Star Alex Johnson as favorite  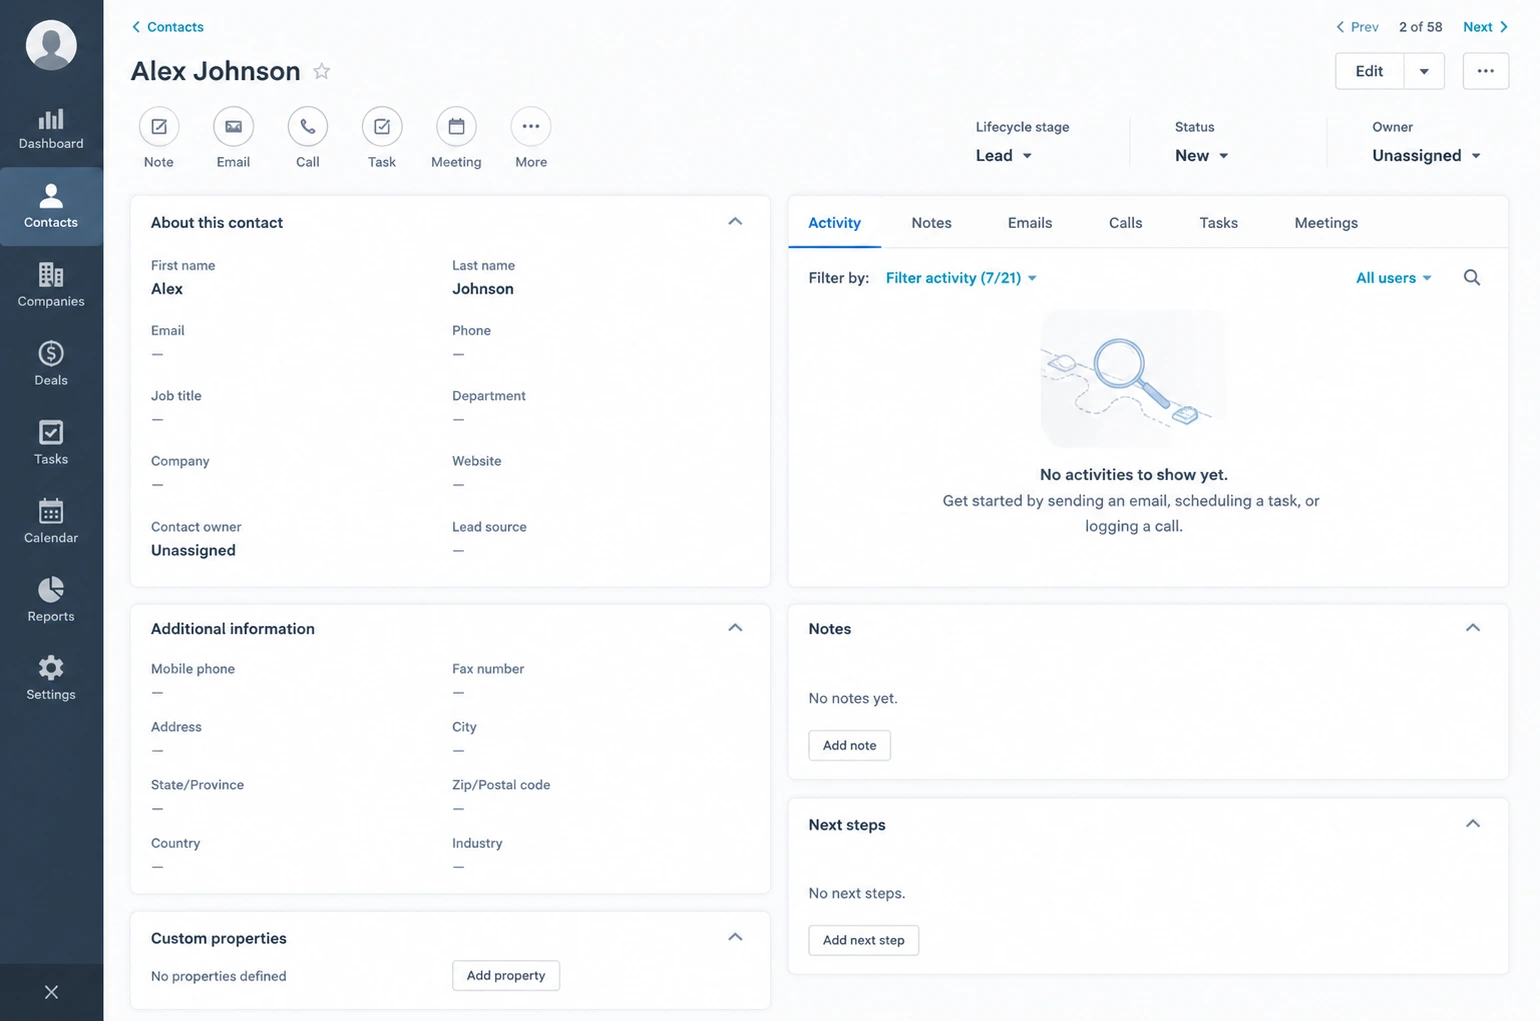coord(321,71)
